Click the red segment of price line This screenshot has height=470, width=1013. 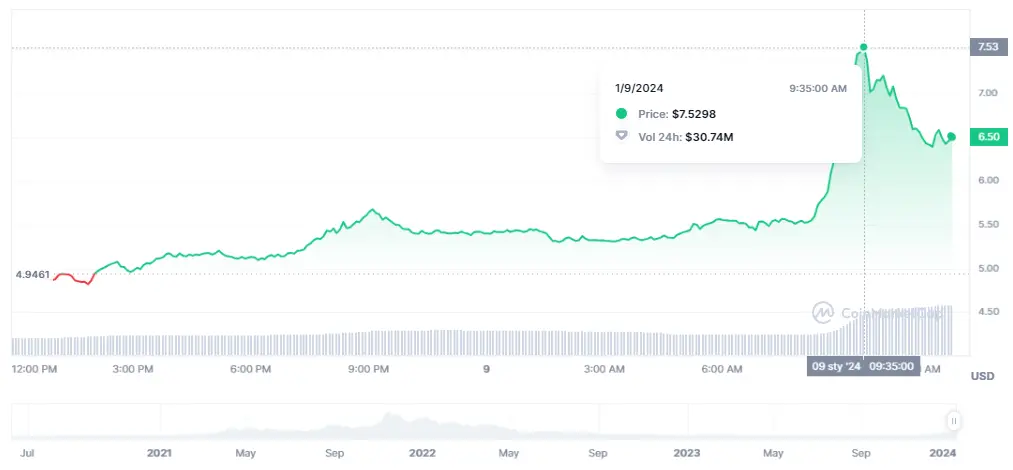(70, 277)
